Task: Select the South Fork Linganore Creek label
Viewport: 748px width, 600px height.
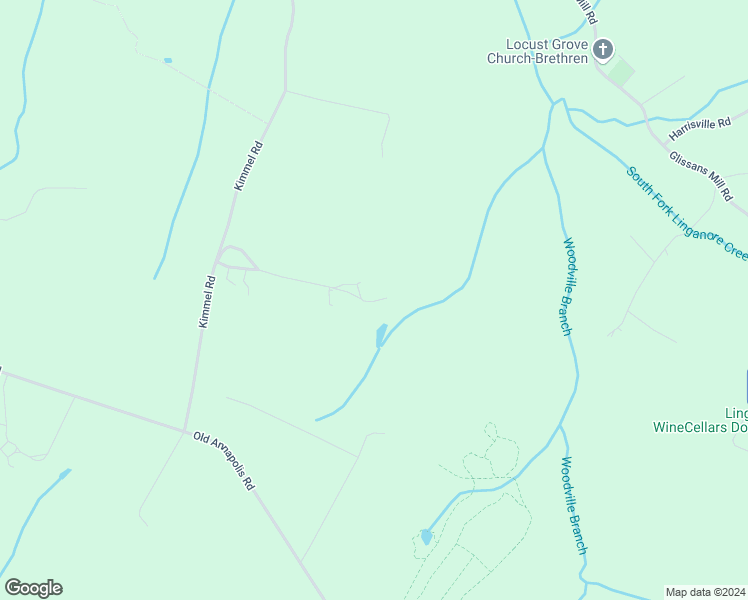Action: click(687, 213)
